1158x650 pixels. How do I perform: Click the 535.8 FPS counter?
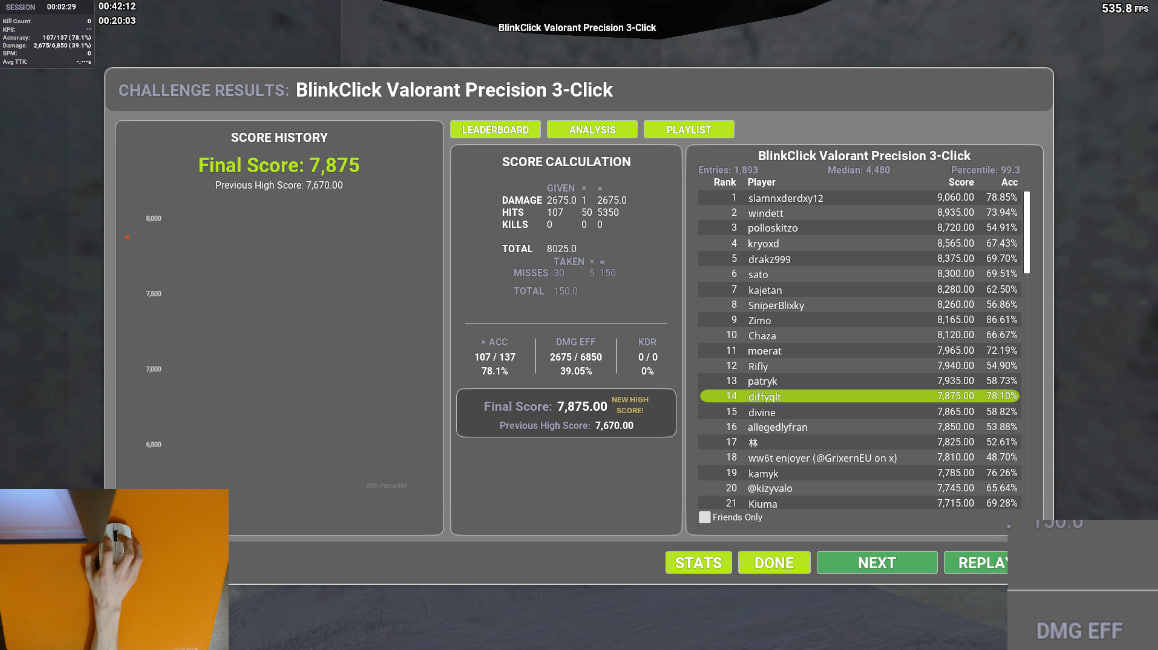[1125, 9]
